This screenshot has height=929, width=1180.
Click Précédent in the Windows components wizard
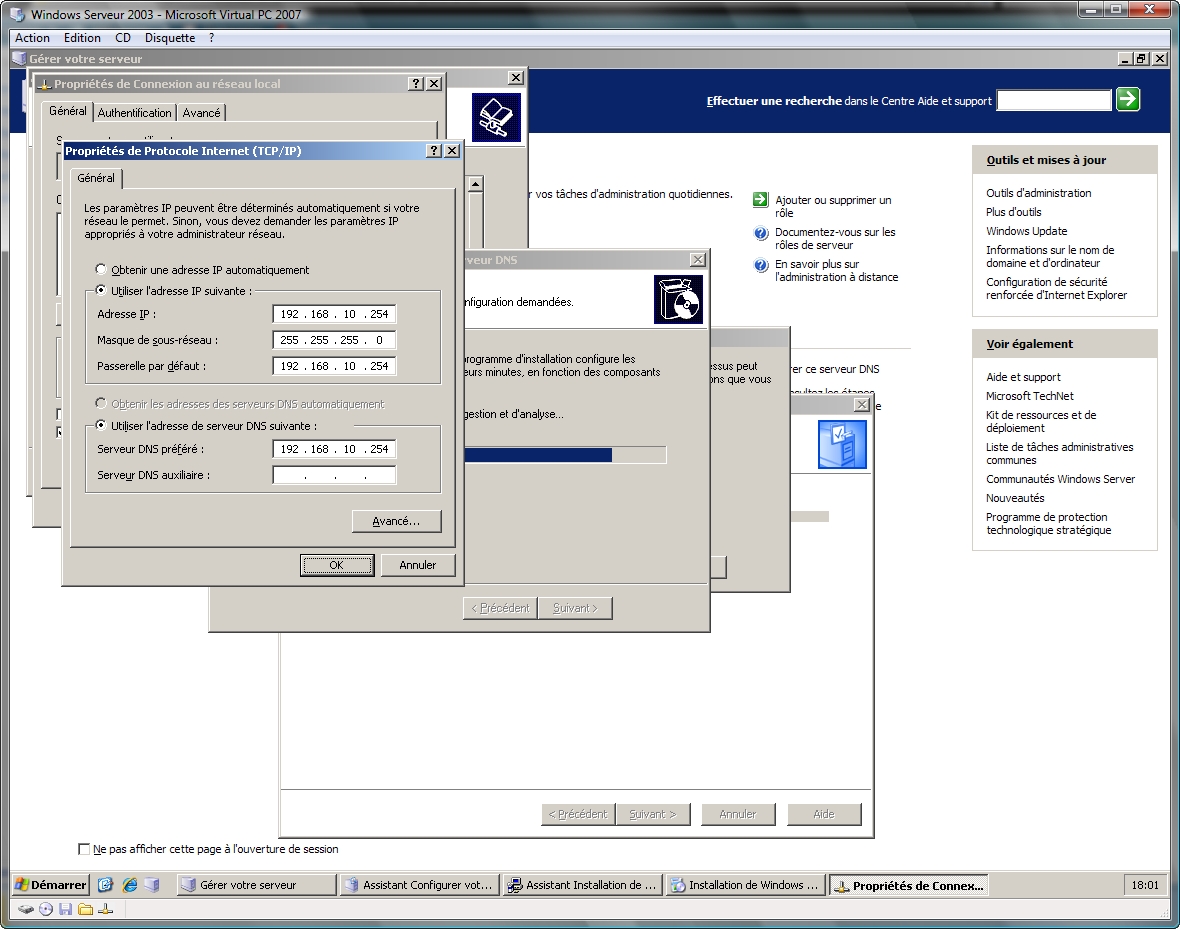(x=500, y=608)
